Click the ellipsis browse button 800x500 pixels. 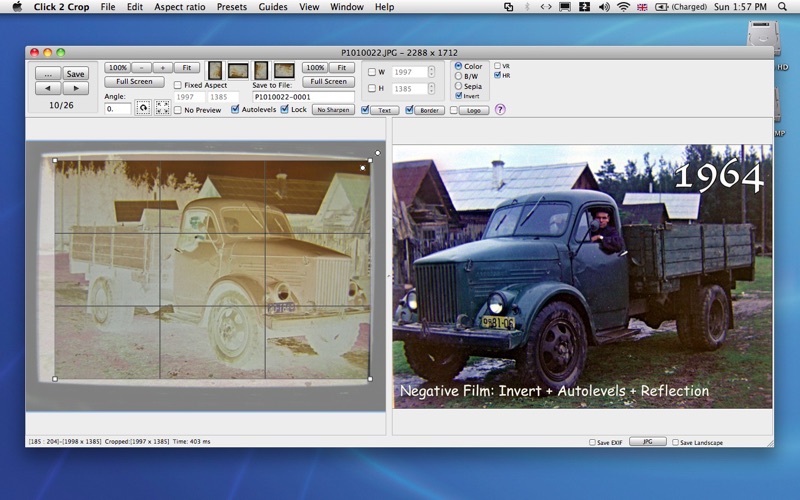pyautogui.click(x=48, y=73)
